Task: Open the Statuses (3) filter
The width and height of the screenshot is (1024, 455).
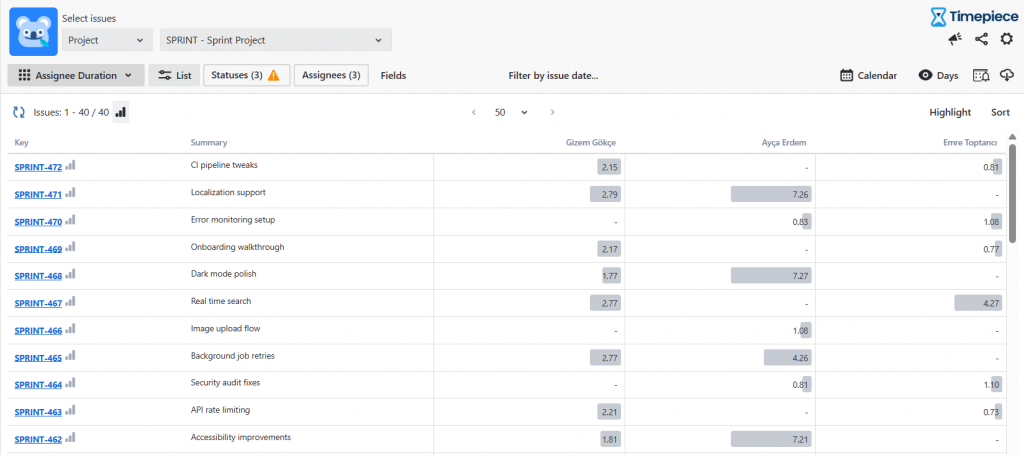Action: pyautogui.click(x=246, y=75)
